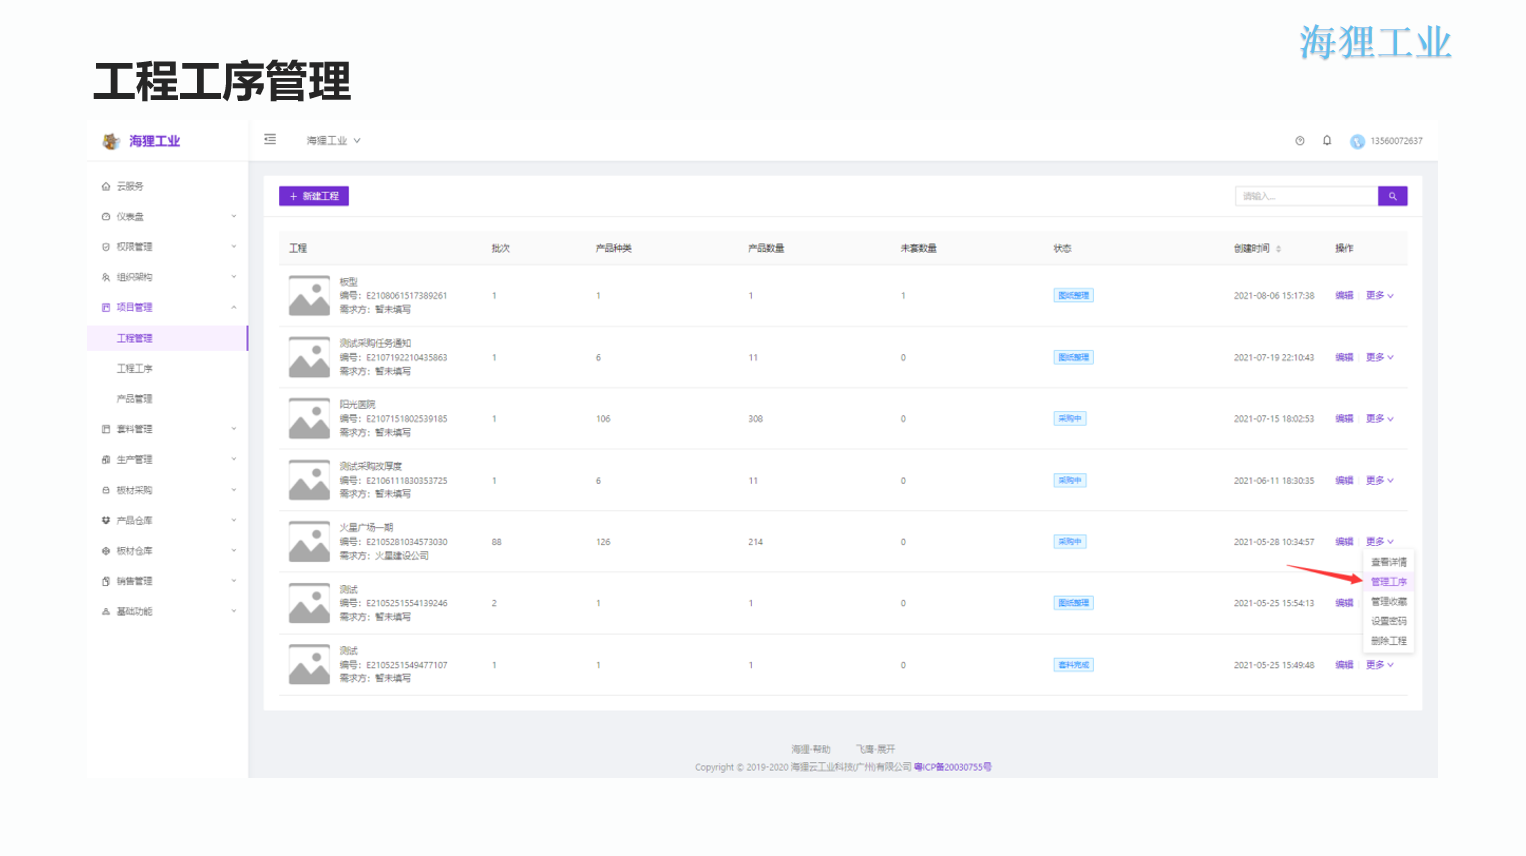Click the 新建工程 button
Image resolution: width=1526 pixels, height=856 pixels.
(314, 196)
